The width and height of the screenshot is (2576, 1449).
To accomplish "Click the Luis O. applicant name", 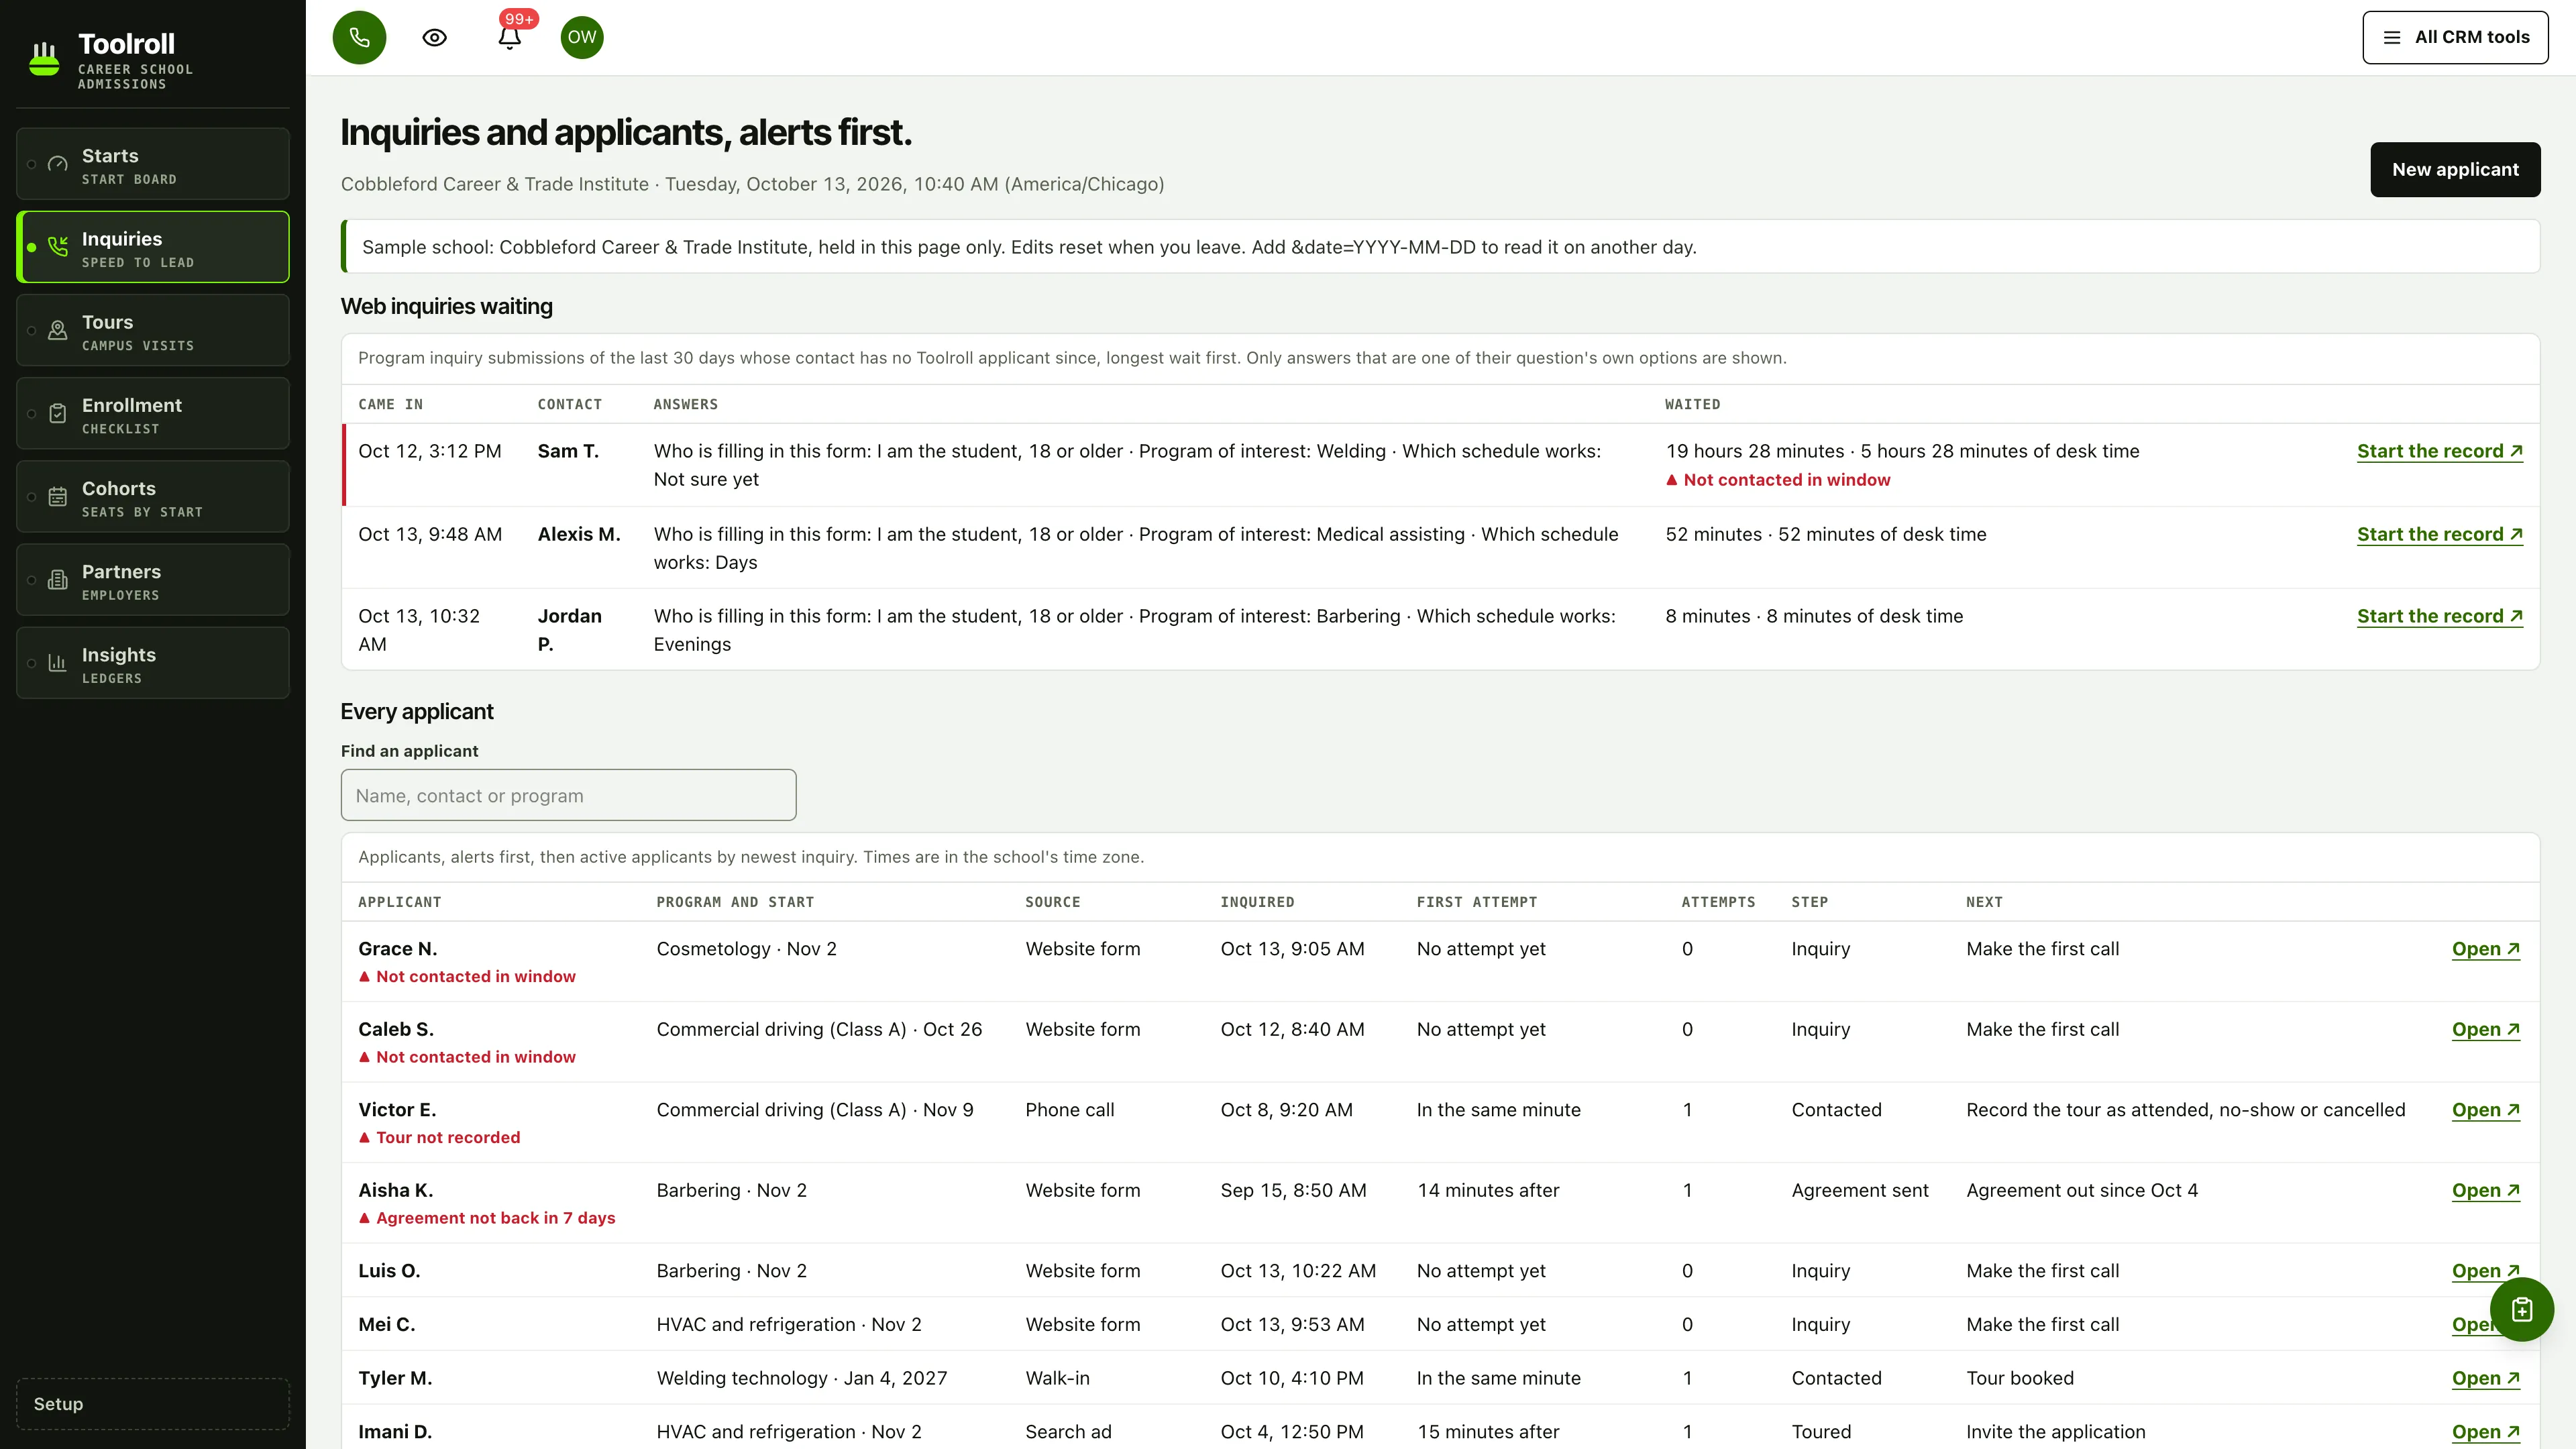I will point(389,1271).
